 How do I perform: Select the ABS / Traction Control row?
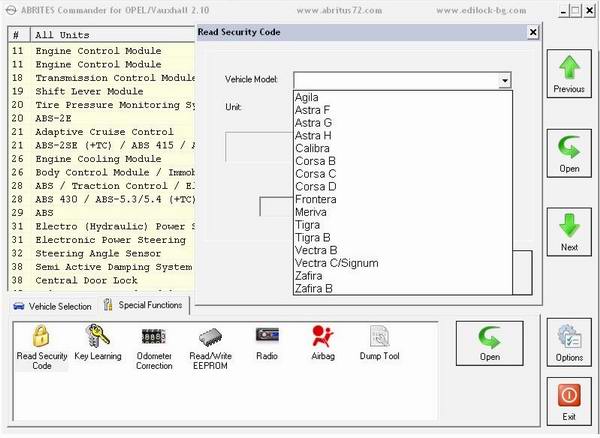102,186
